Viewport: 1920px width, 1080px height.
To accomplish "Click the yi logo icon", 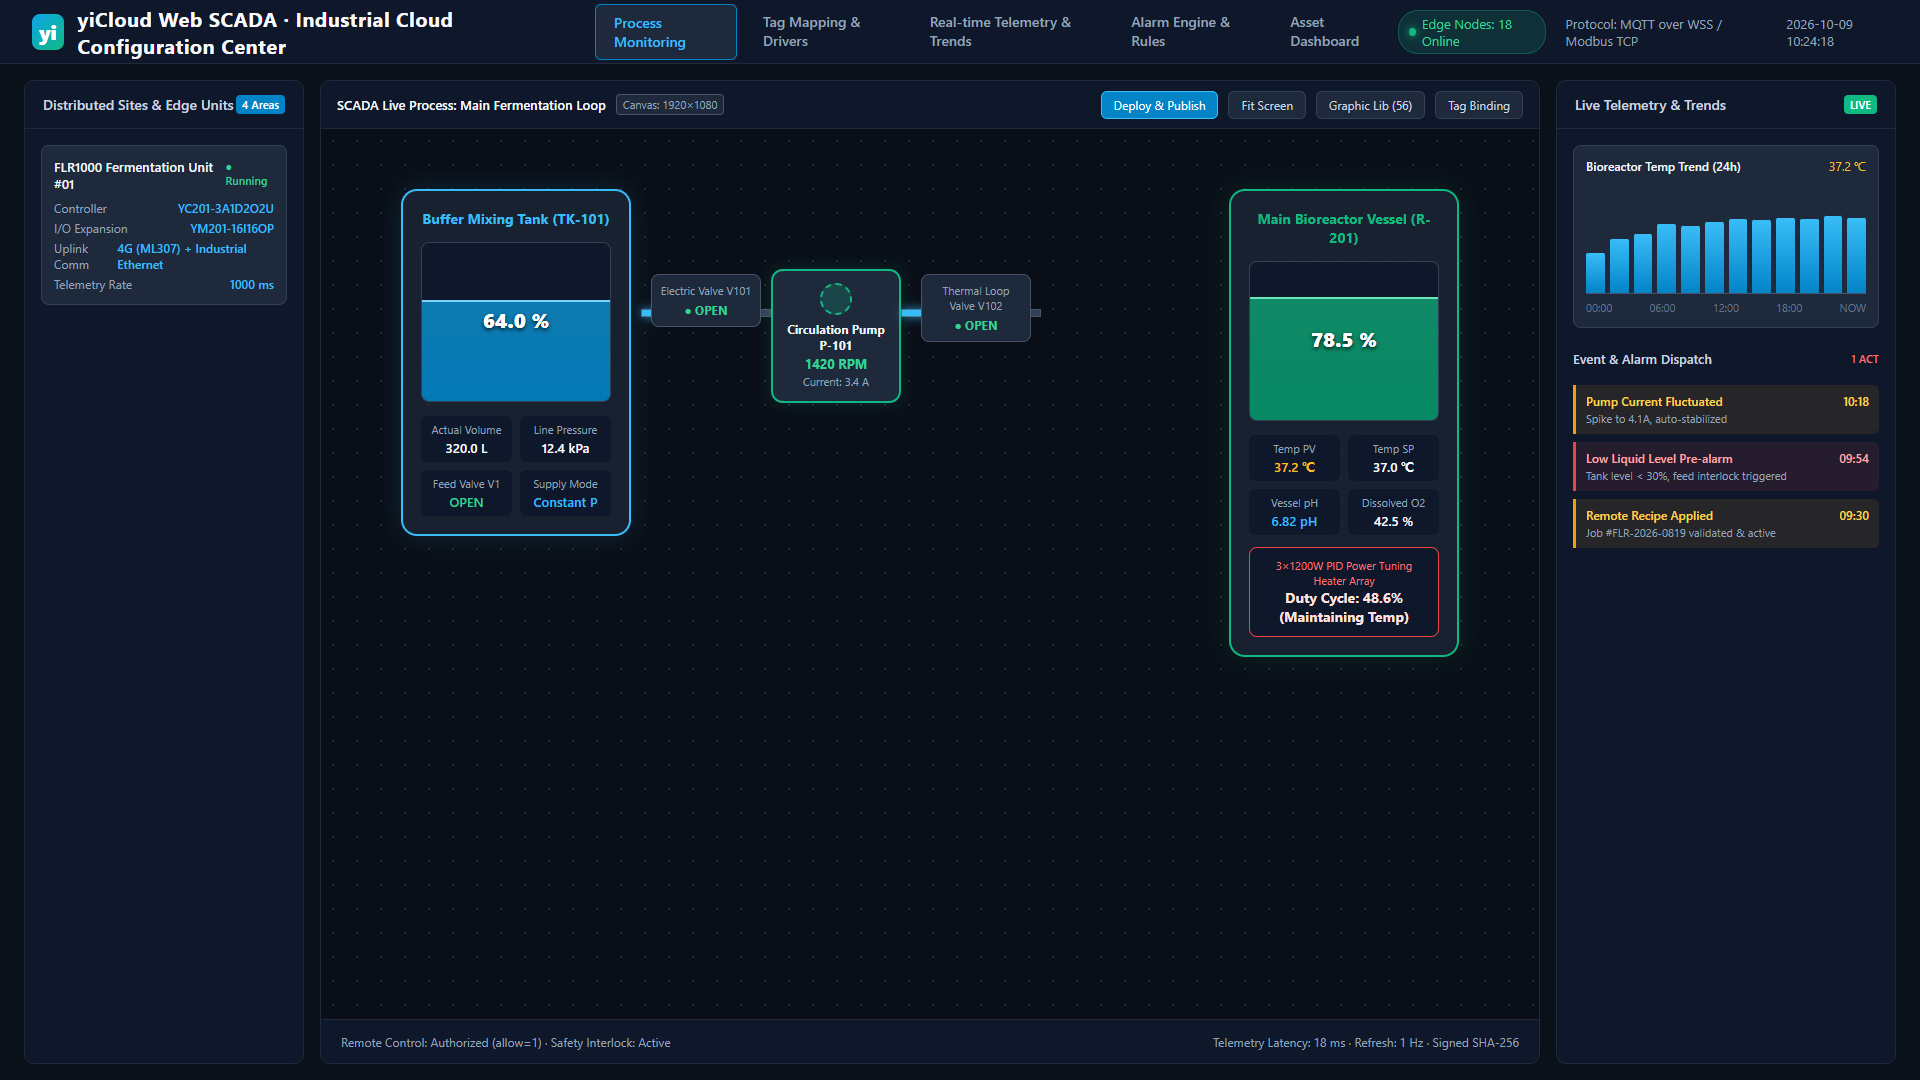I will tap(48, 32).
